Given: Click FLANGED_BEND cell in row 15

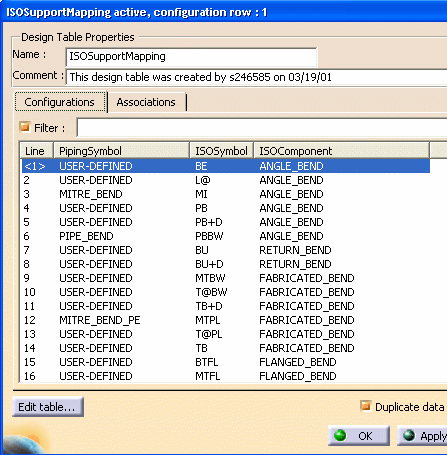Looking at the screenshot, I should coord(298,362).
